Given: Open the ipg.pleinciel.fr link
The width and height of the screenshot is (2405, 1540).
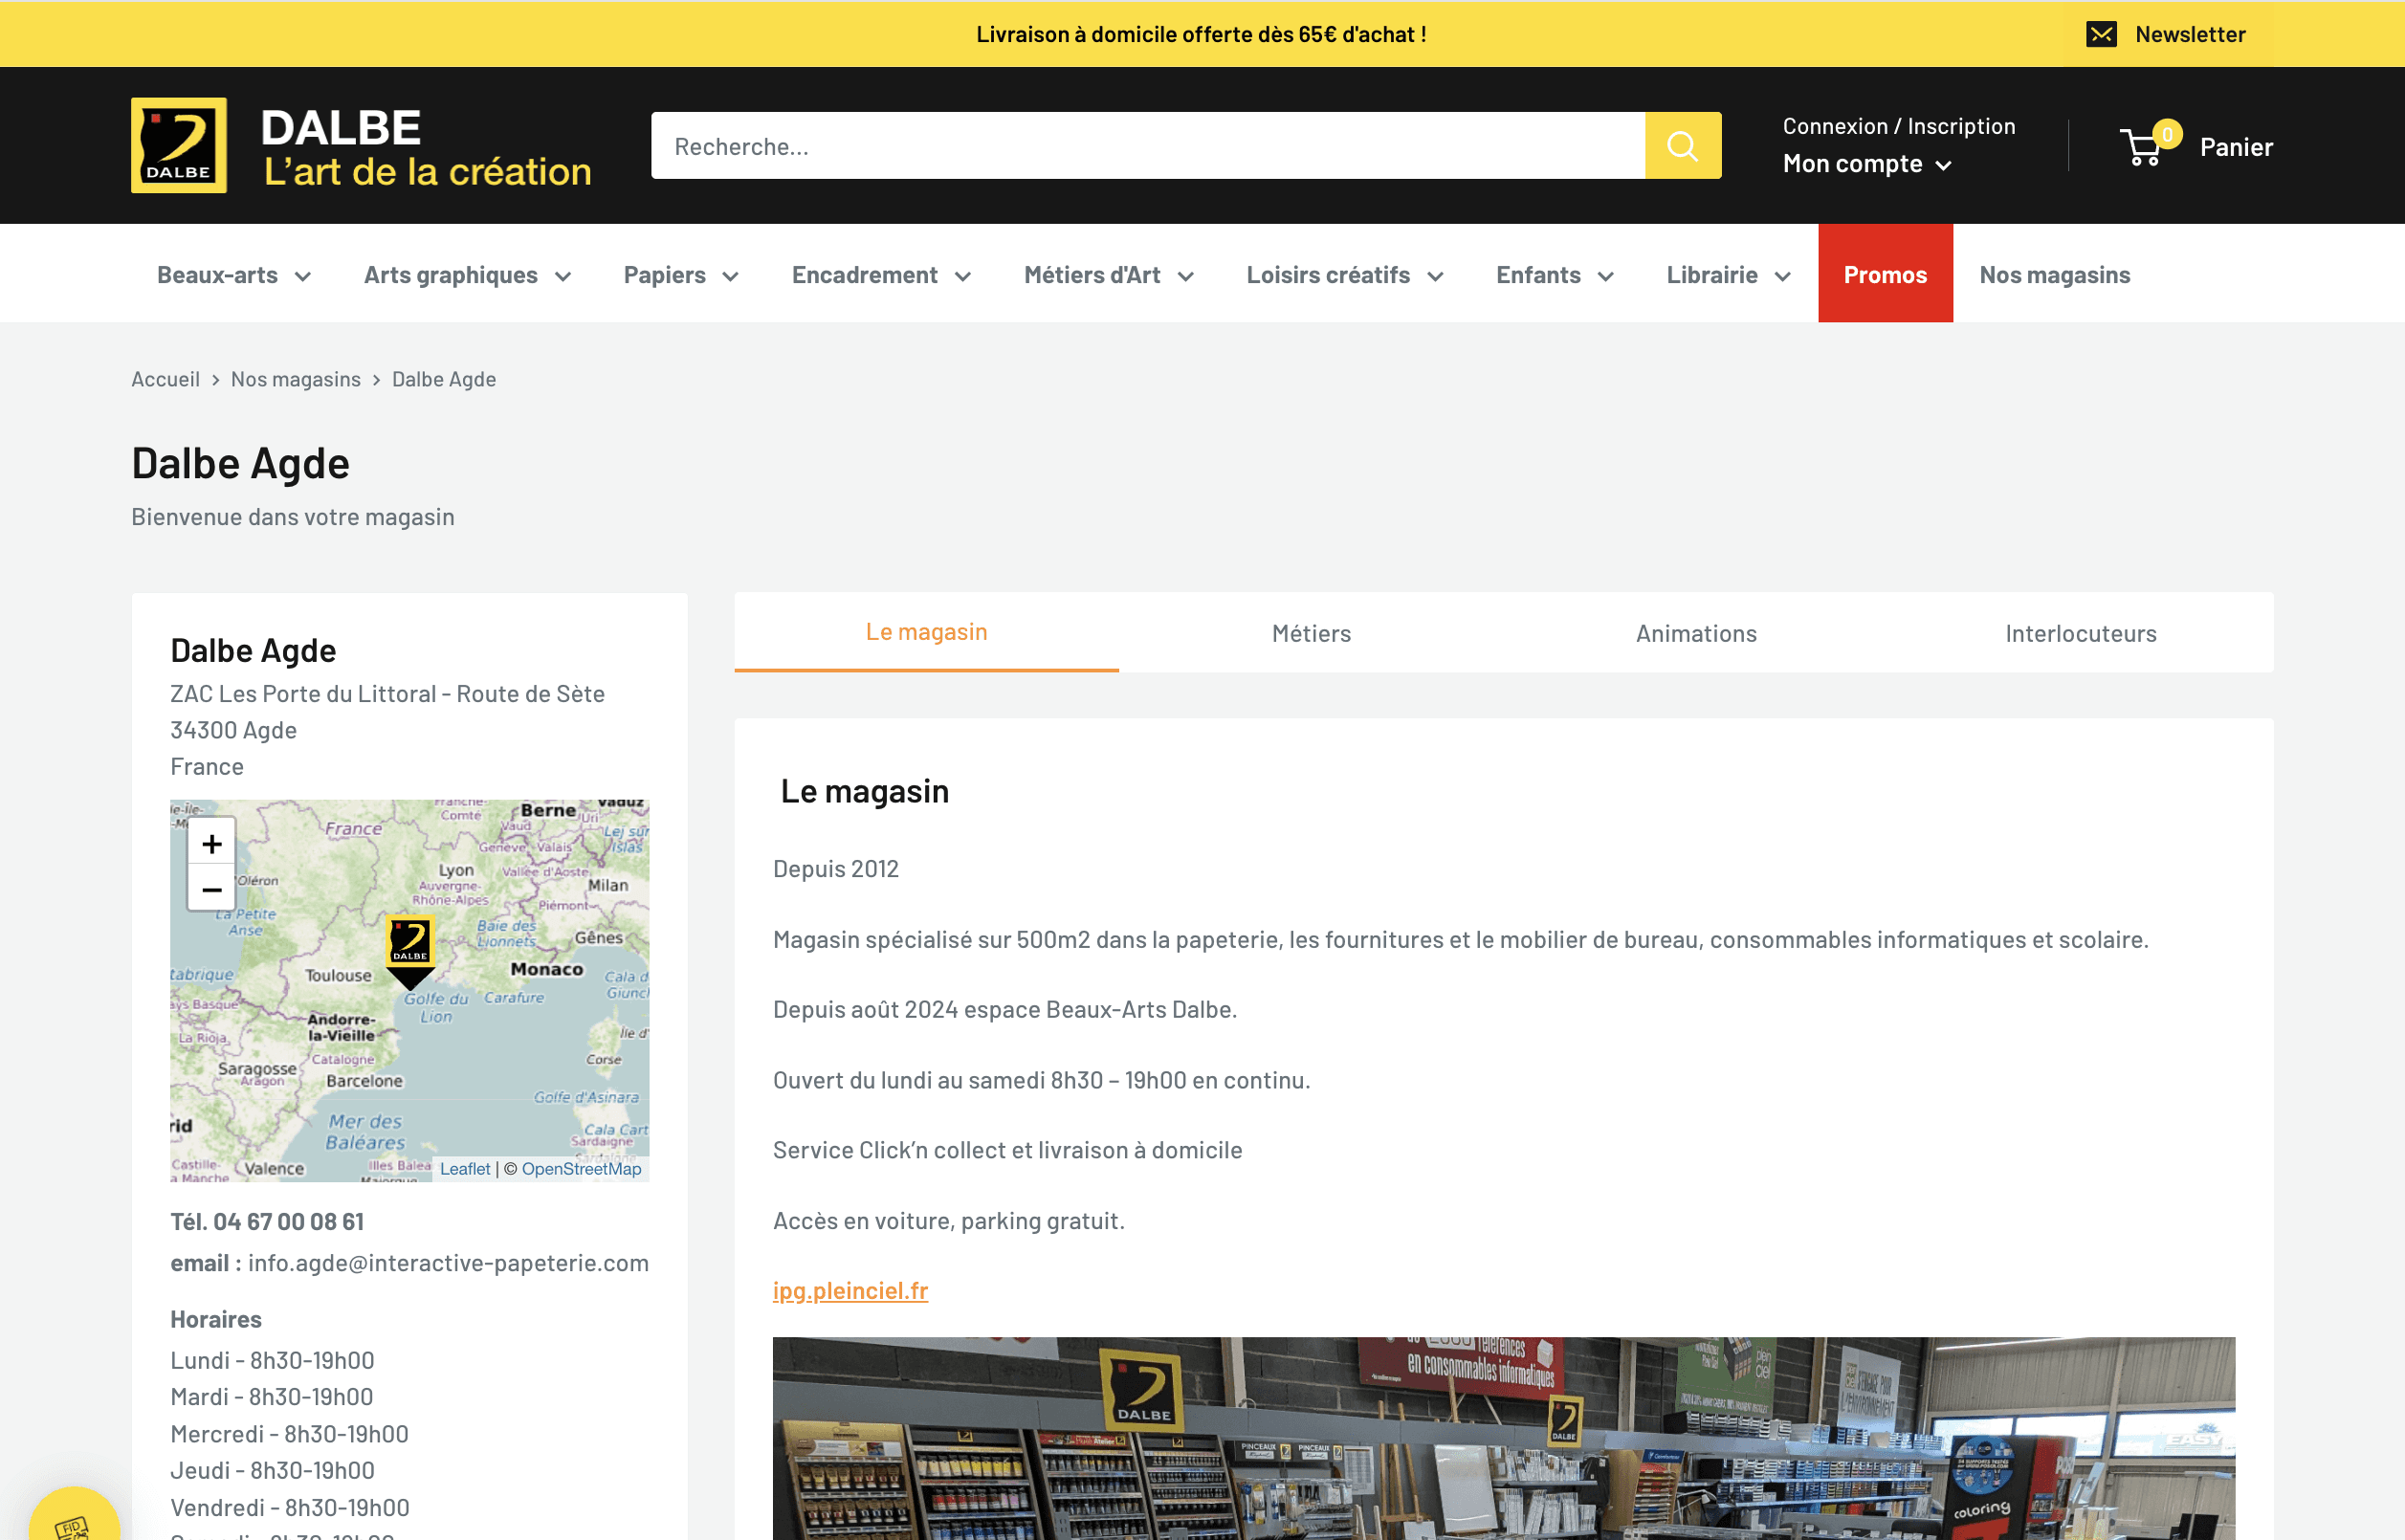Looking at the screenshot, I should tap(850, 1290).
